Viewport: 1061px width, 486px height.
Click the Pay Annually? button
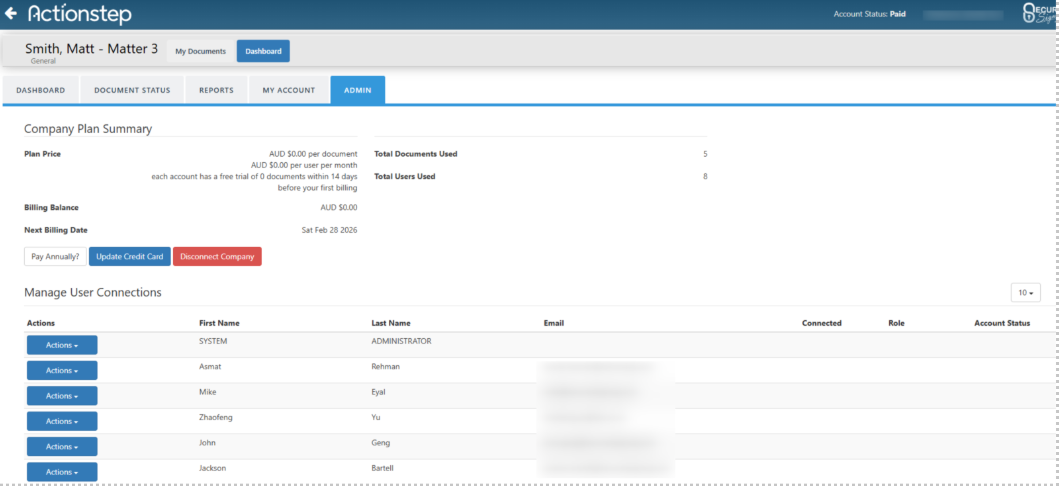[x=55, y=257]
